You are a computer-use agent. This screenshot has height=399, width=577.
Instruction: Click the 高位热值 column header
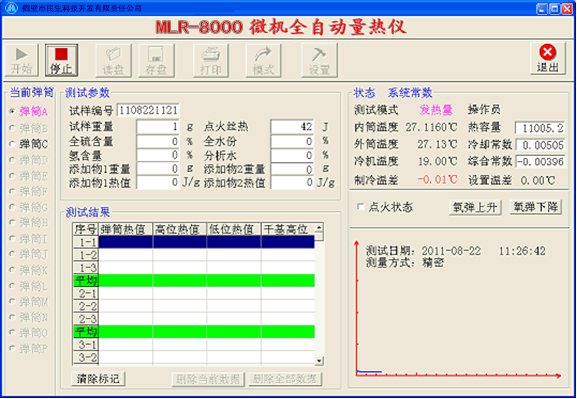180,229
